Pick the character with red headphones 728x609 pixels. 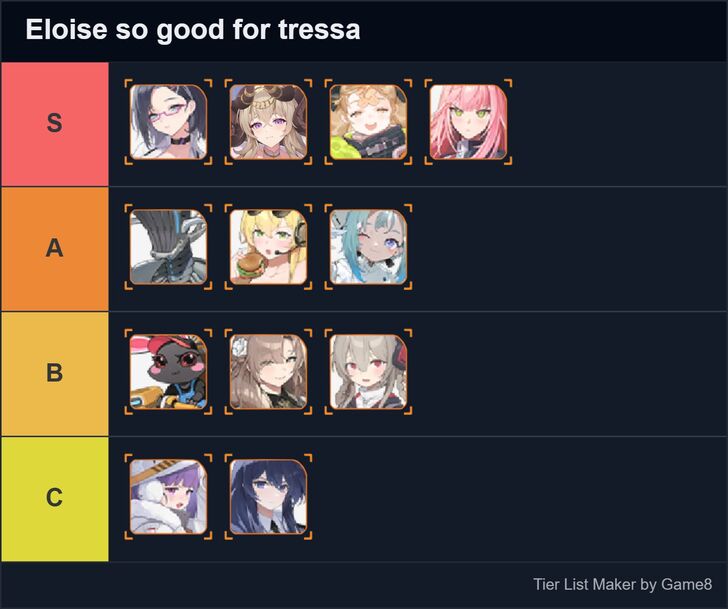[368, 372]
